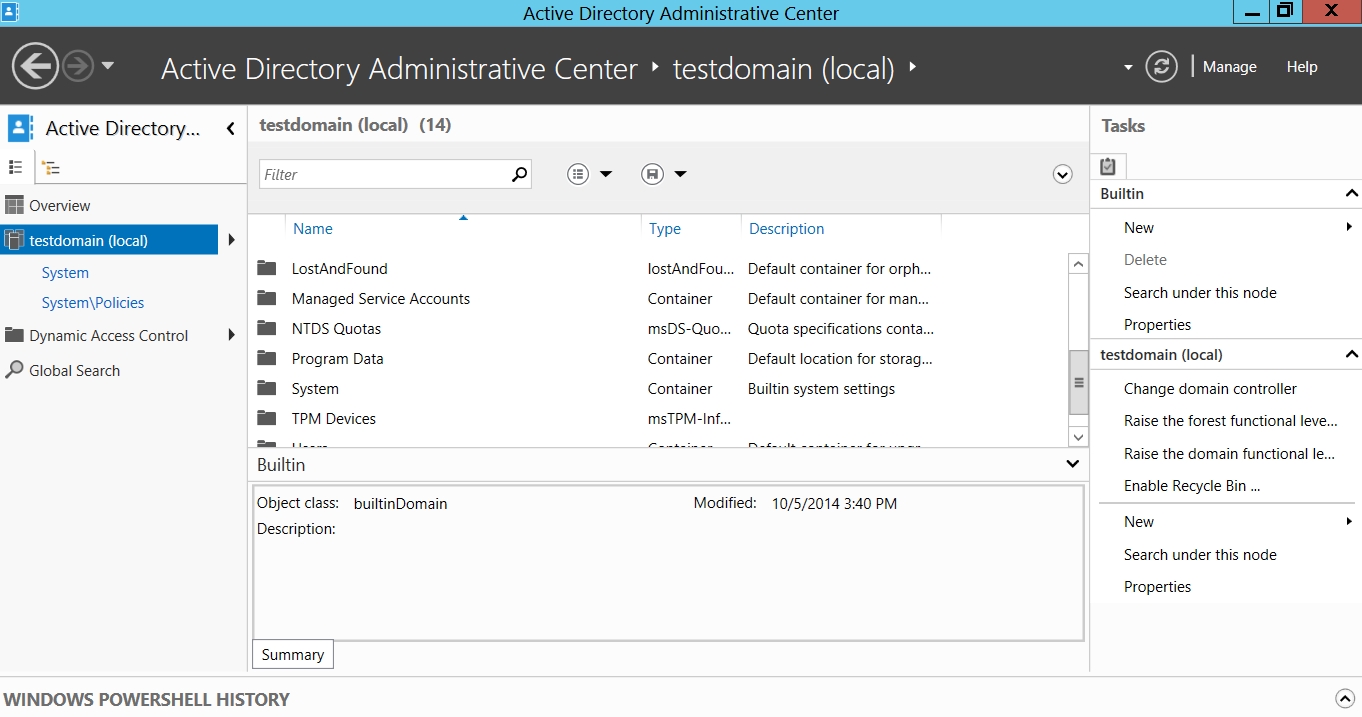
Task: Select Dynamic Access Control node
Action: tap(109, 336)
